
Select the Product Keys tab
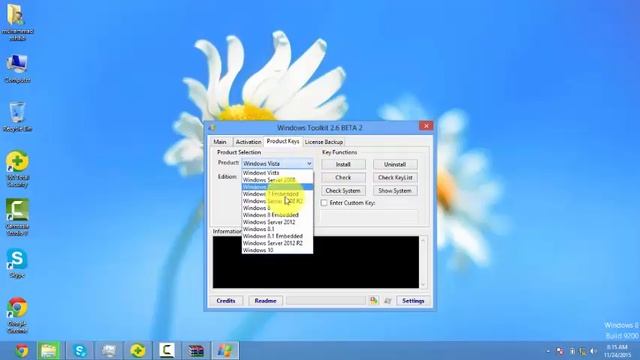pos(283,141)
